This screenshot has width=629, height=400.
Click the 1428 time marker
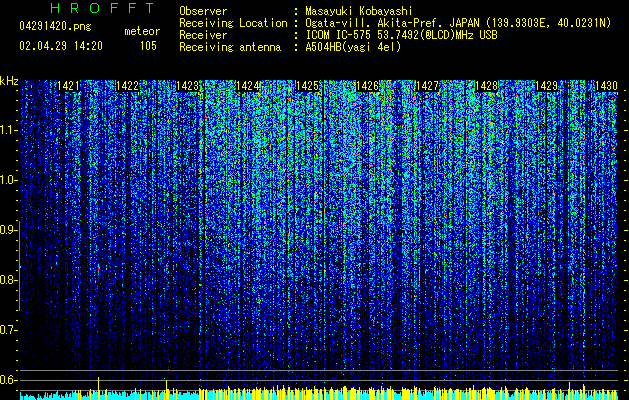pyautogui.click(x=487, y=86)
